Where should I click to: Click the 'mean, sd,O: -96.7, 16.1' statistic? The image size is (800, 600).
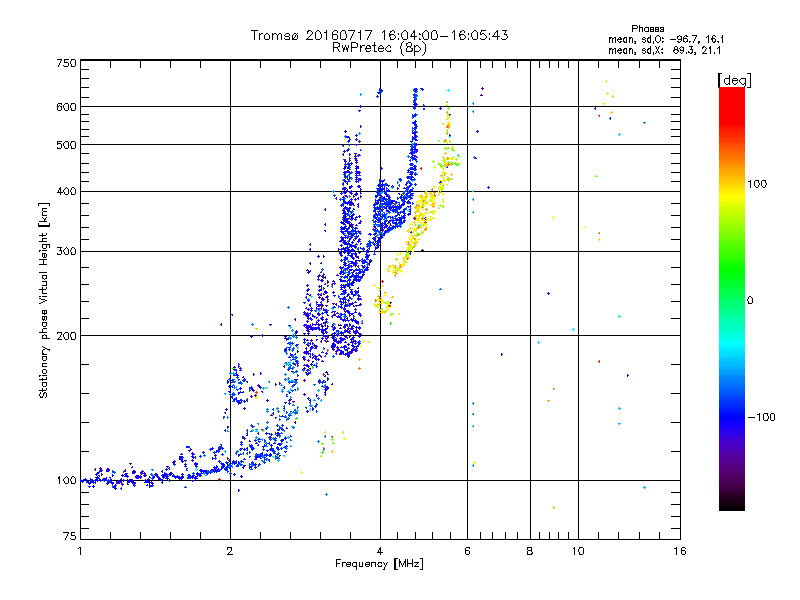pyautogui.click(x=666, y=39)
